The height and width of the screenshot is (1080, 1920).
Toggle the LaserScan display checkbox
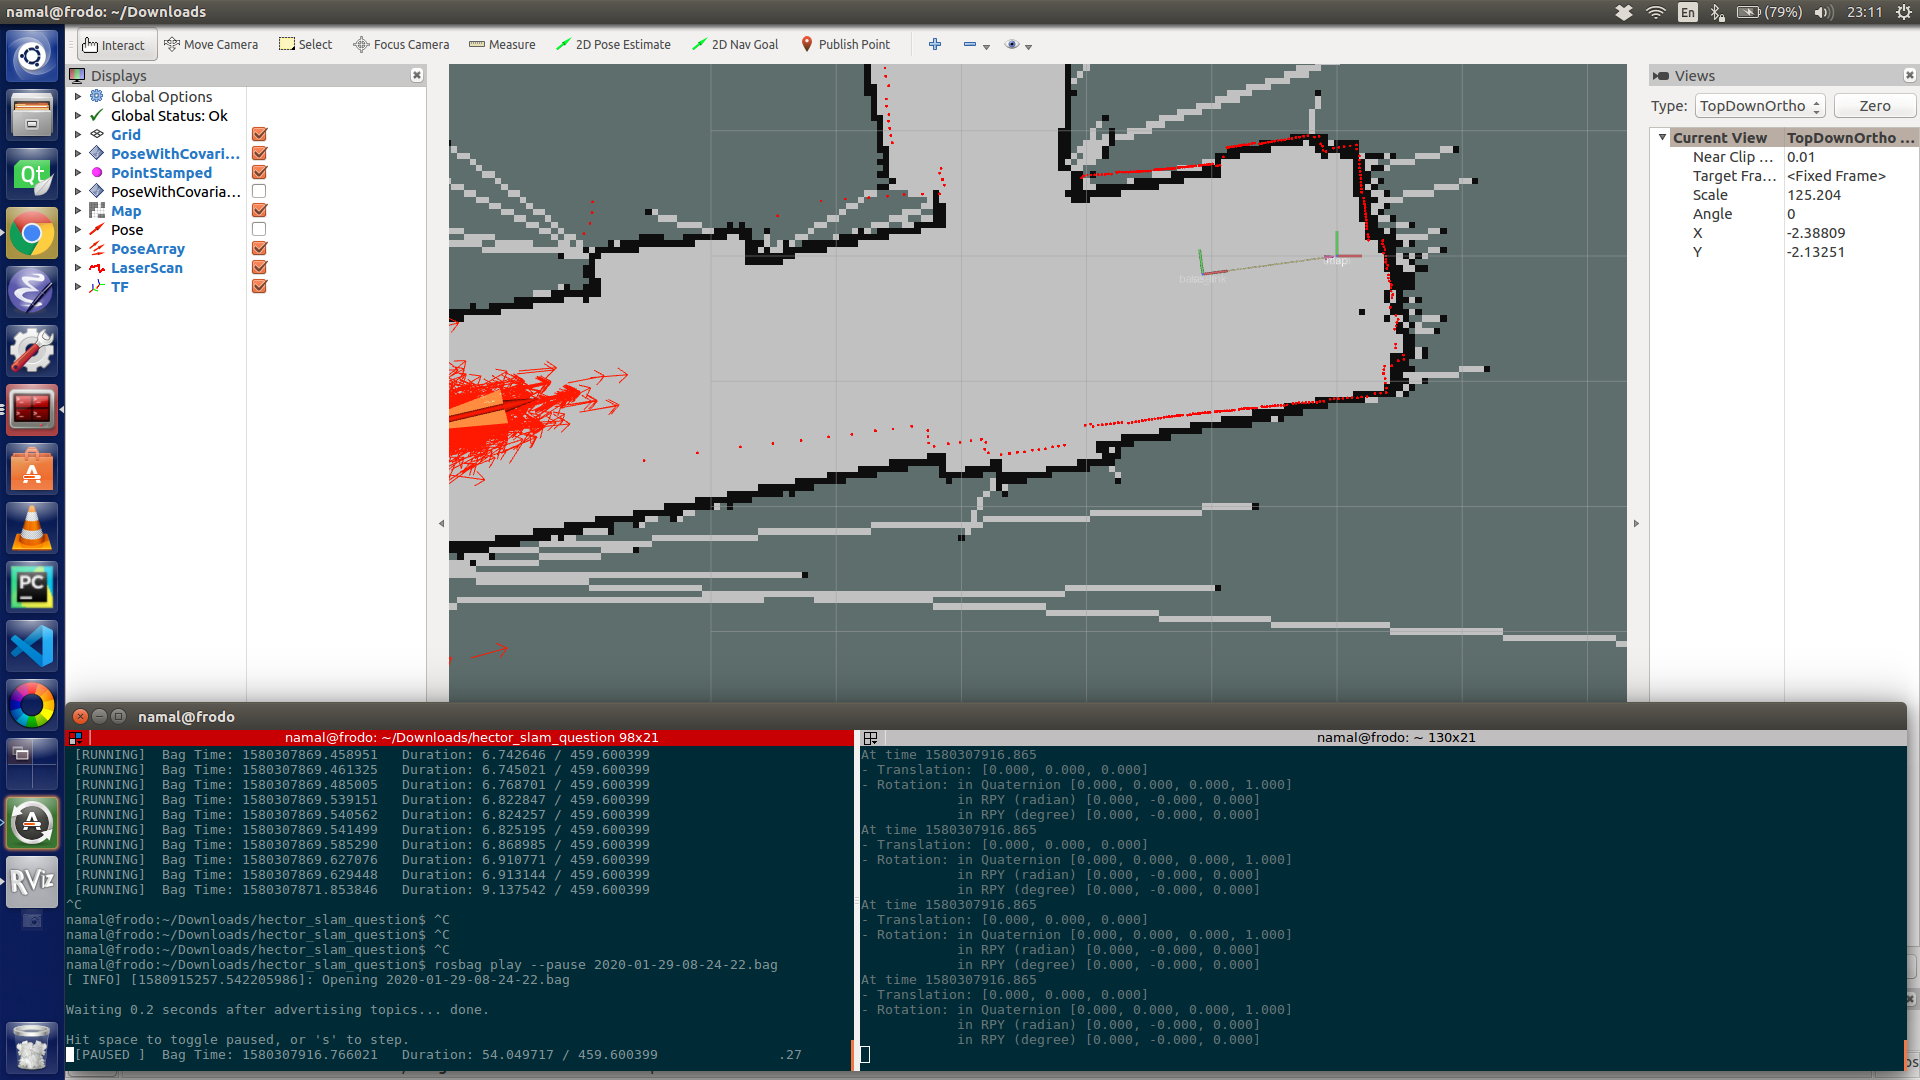259,268
